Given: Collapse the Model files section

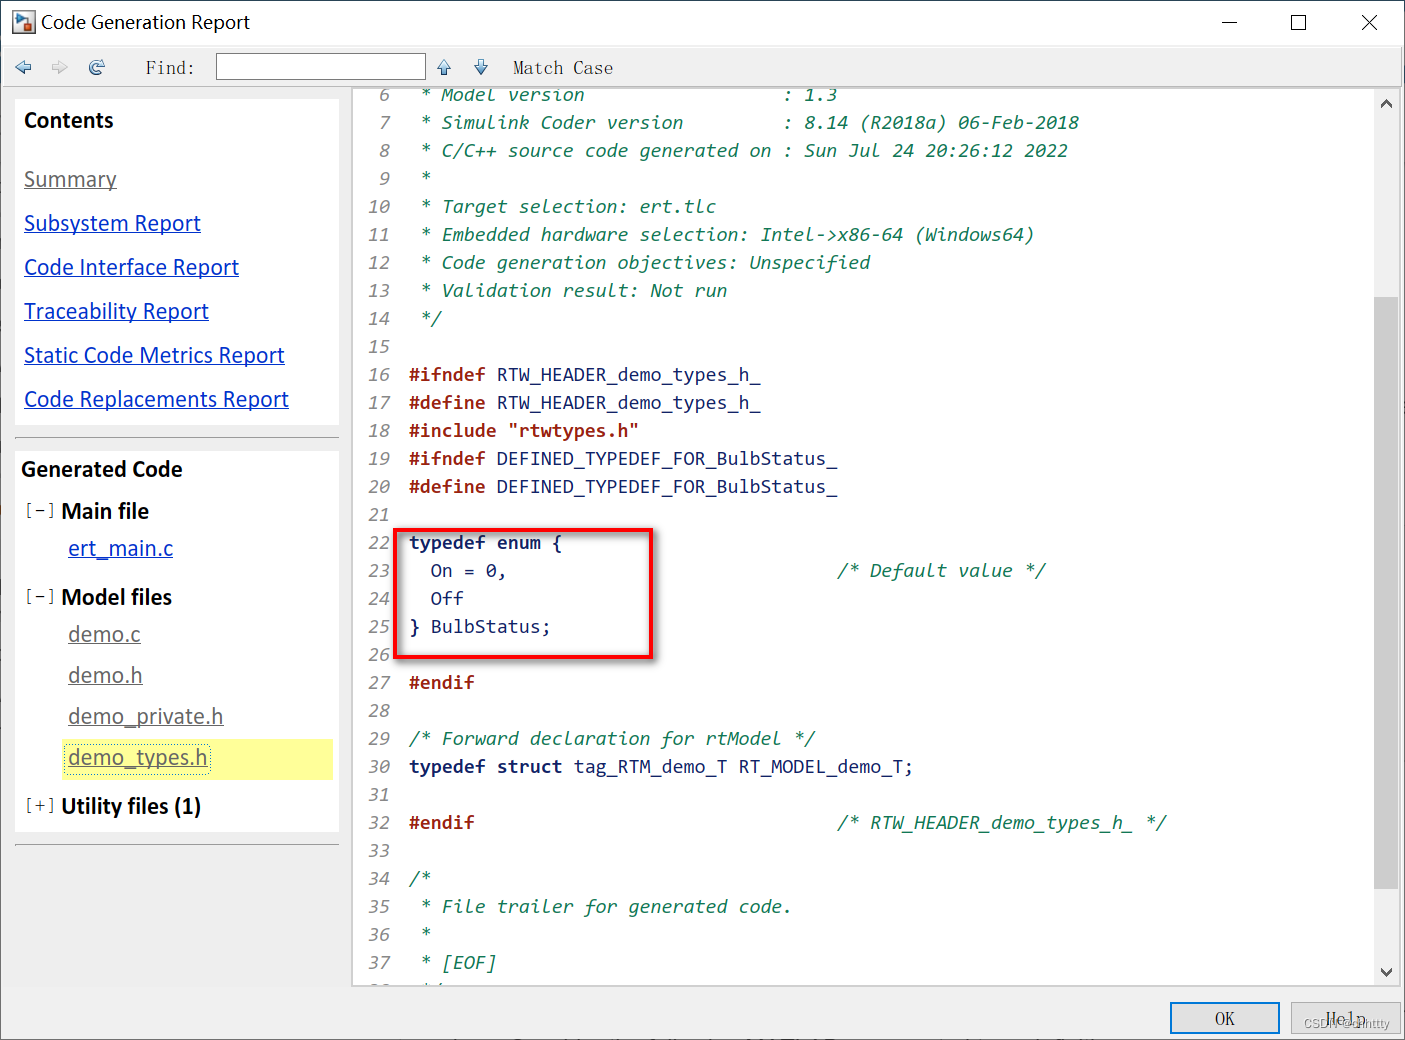Looking at the screenshot, I should pyautogui.click(x=40, y=597).
